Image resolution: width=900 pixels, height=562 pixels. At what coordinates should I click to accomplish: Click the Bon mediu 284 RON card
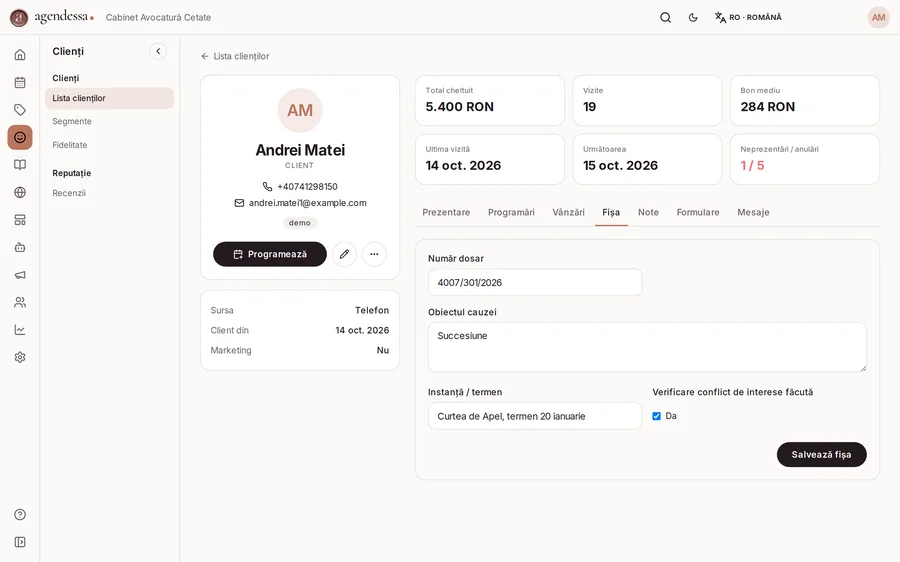coord(805,100)
